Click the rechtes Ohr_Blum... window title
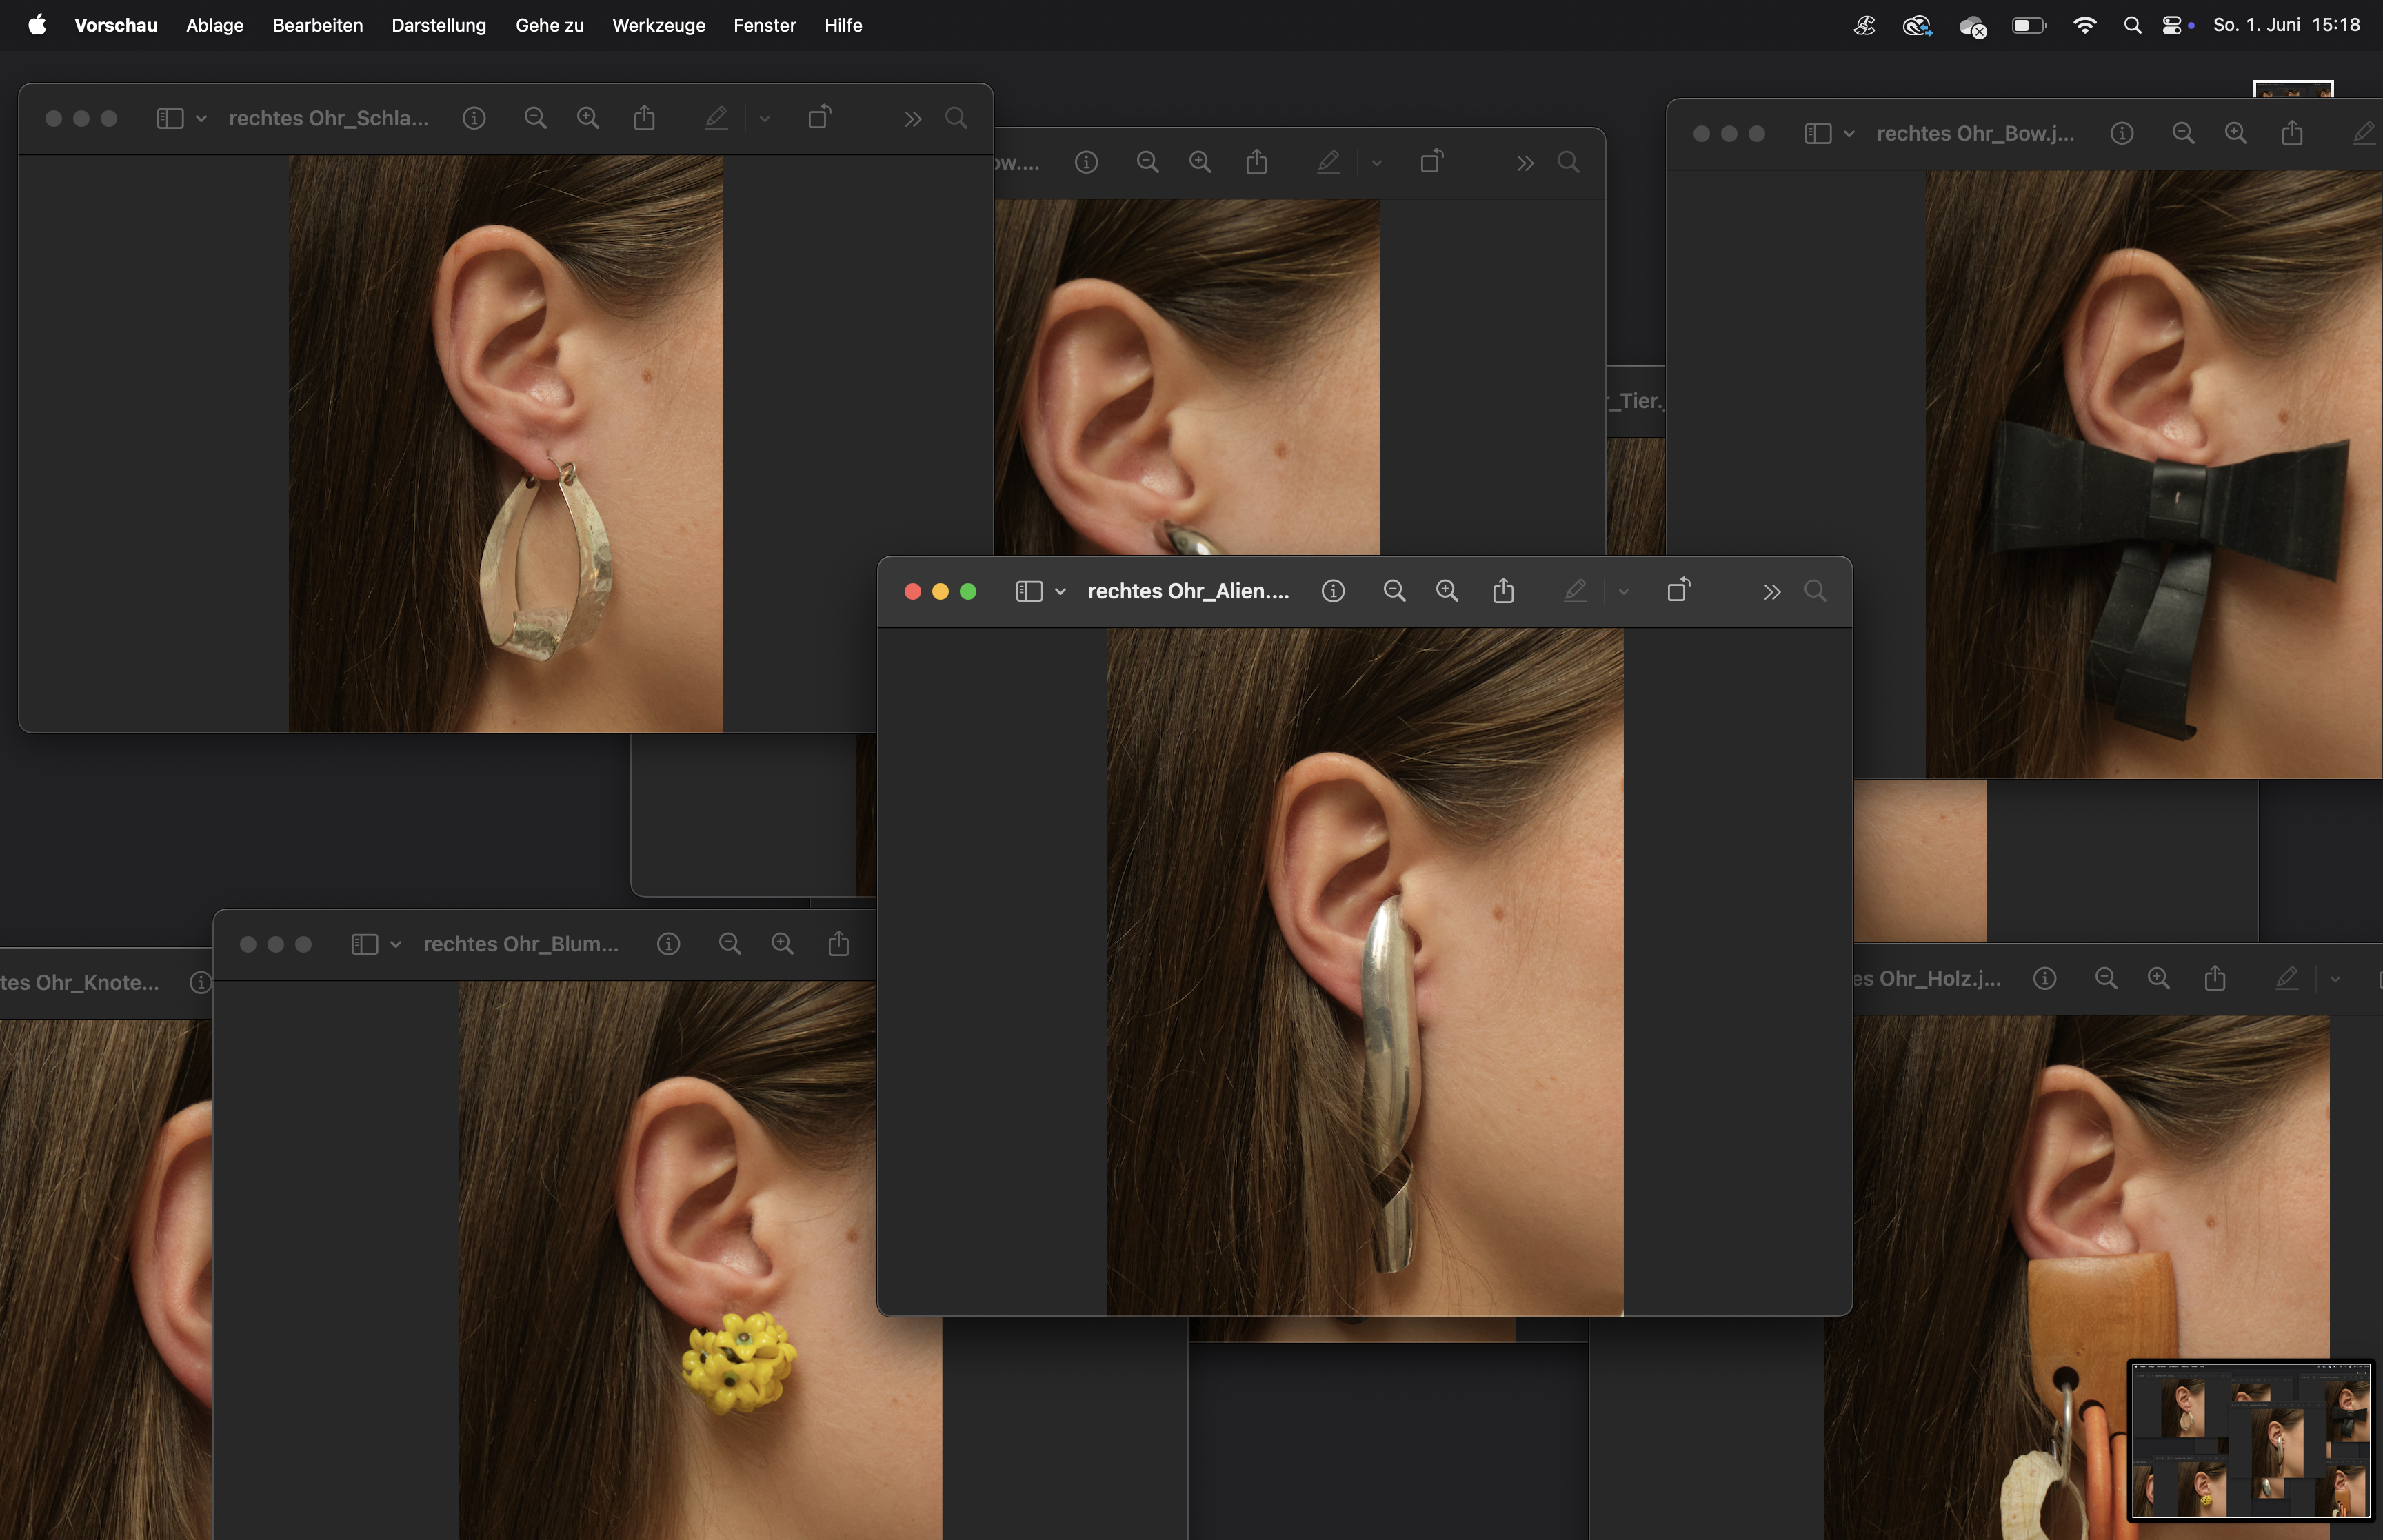 520,944
